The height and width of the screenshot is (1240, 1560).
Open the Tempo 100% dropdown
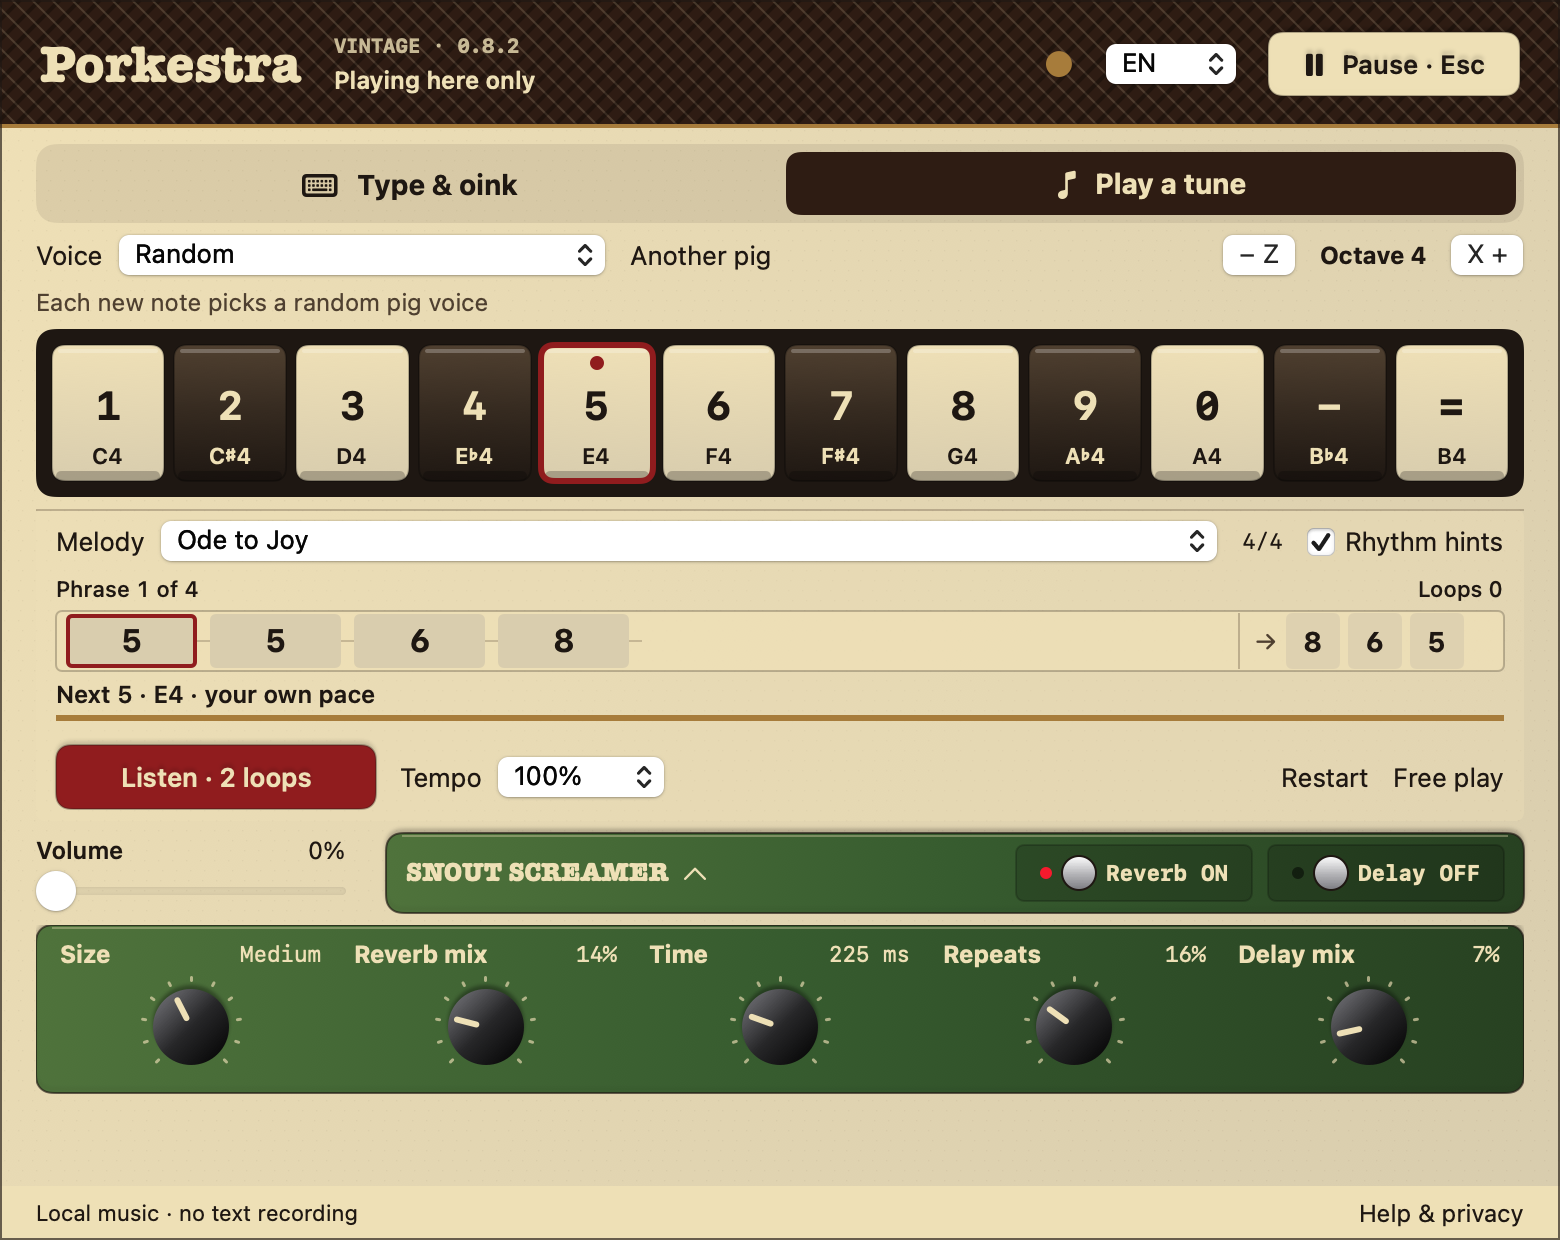(581, 777)
